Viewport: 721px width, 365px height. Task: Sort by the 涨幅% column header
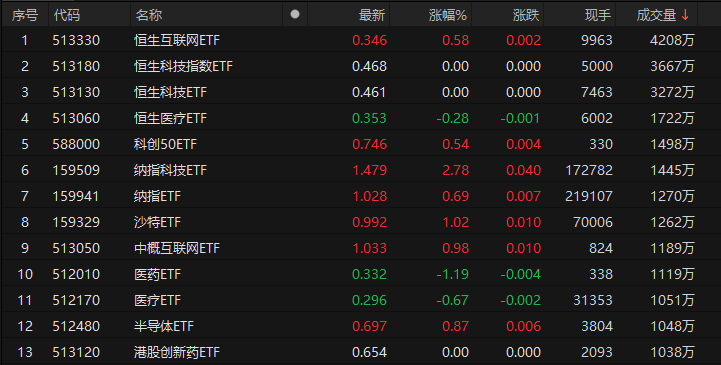coord(447,15)
